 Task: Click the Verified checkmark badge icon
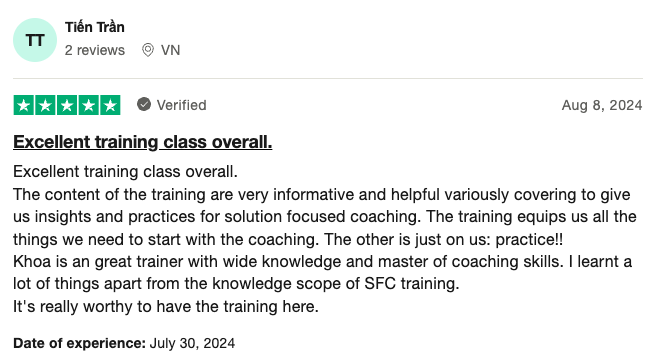pyautogui.click(x=144, y=104)
